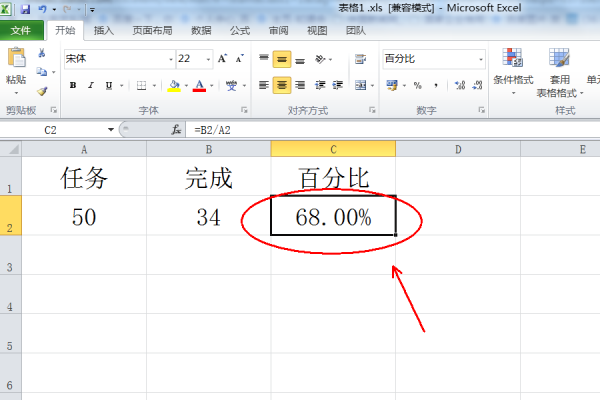Image resolution: width=600 pixels, height=400 pixels.
Task: Increase font size with the large A
Action: point(222,59)
